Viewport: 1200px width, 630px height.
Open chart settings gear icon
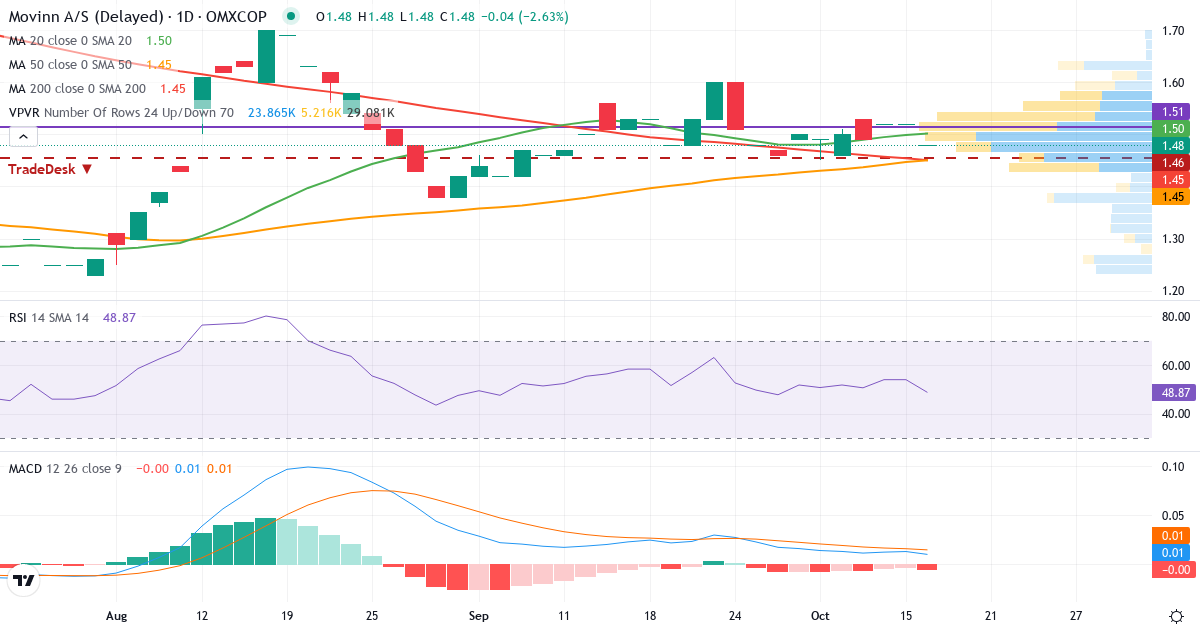coord(1176,614)
